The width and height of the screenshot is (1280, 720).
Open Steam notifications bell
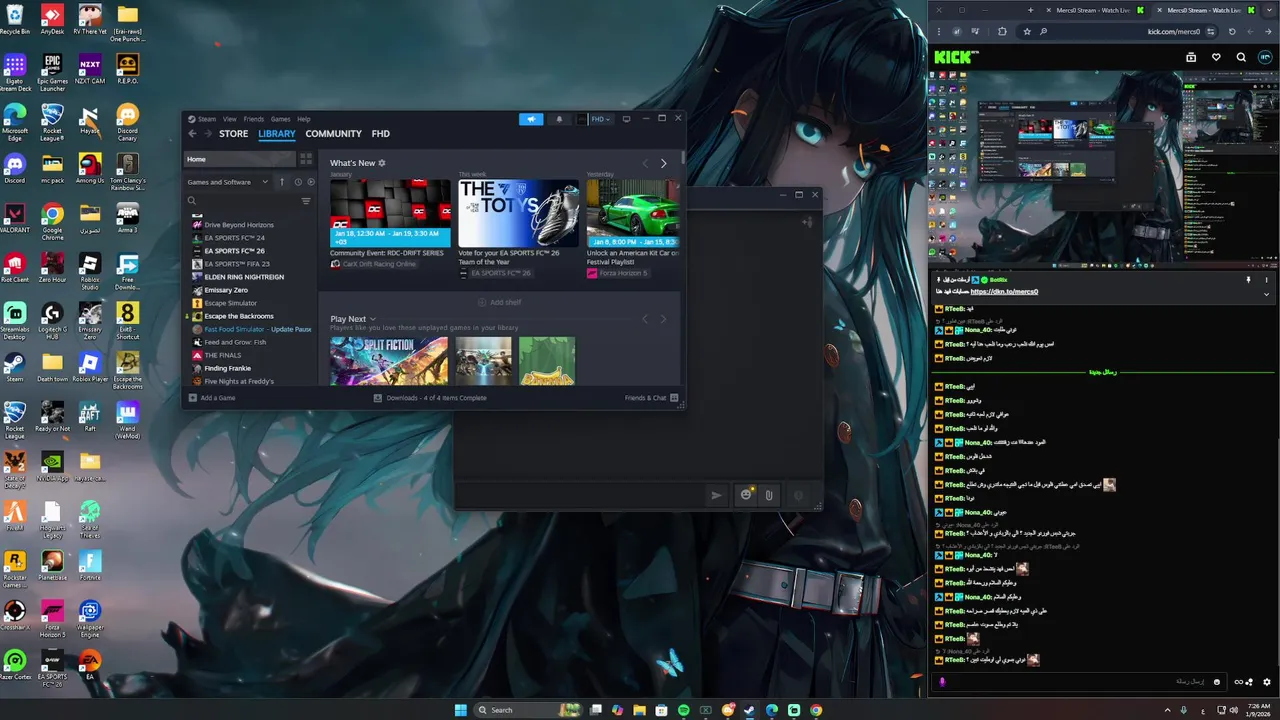(x=559, y=119)
